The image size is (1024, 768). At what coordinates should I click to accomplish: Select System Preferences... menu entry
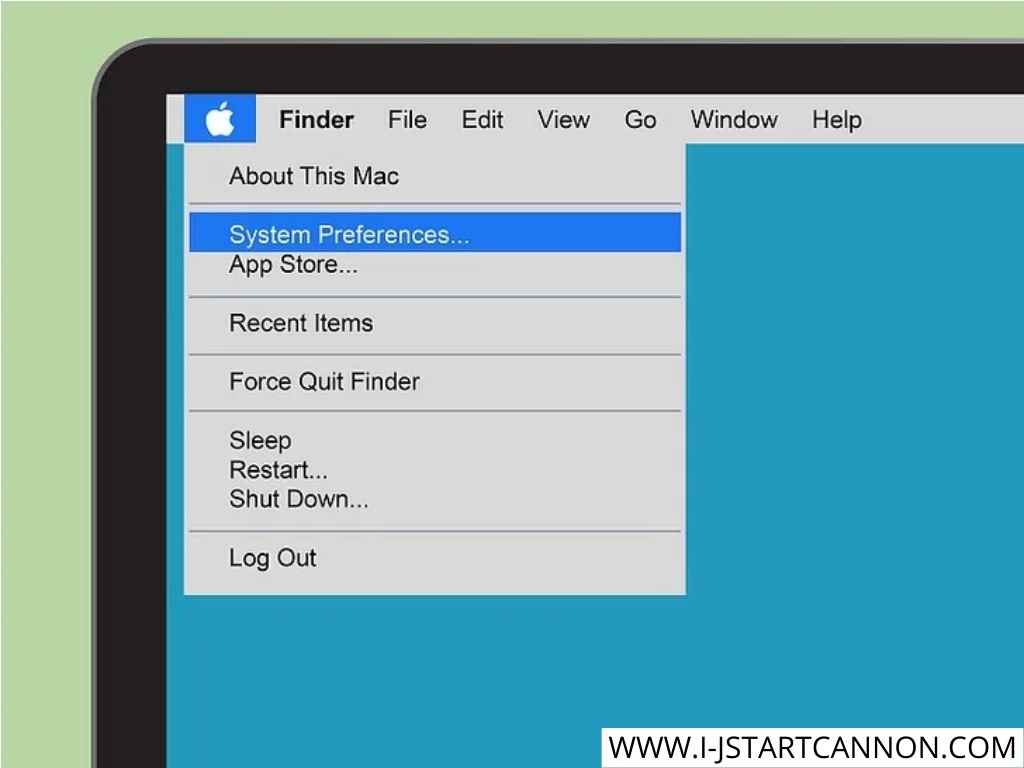pos(435,232)
